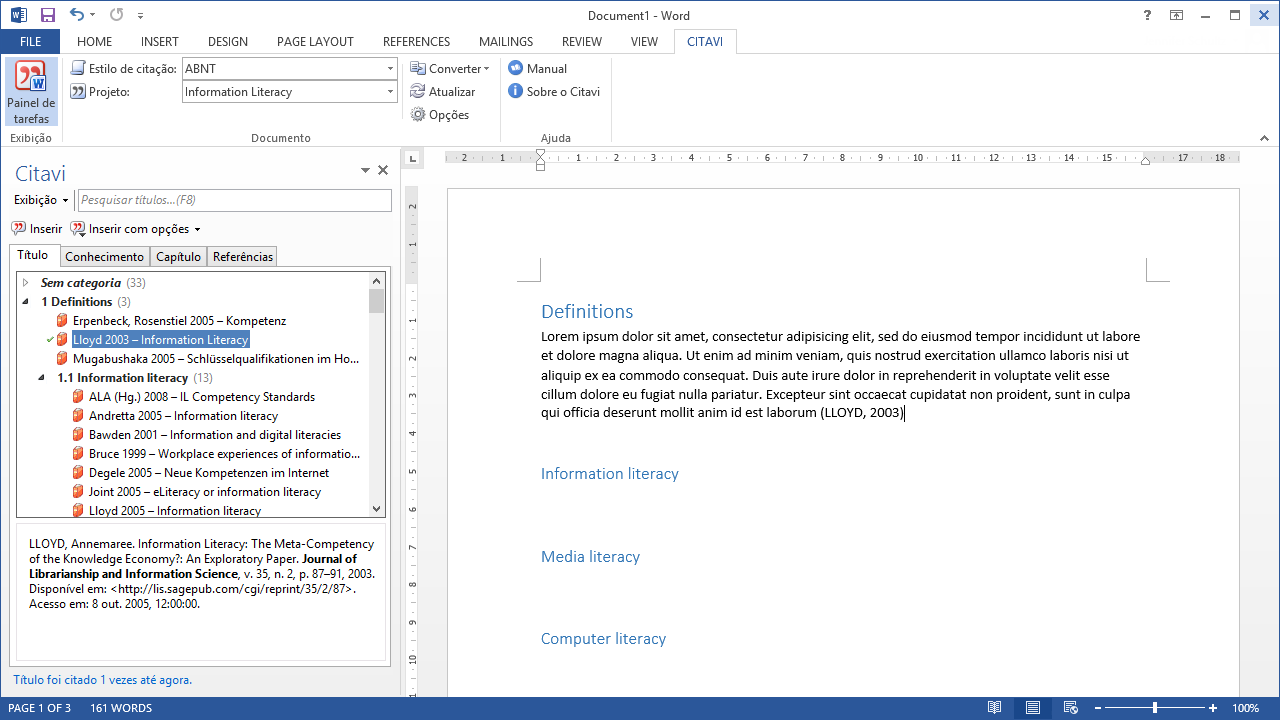The width and height of the screenshot is (1280, 720).
Task: Select Andretta 2005 – Information literacy
Action: tap(183, 416)
